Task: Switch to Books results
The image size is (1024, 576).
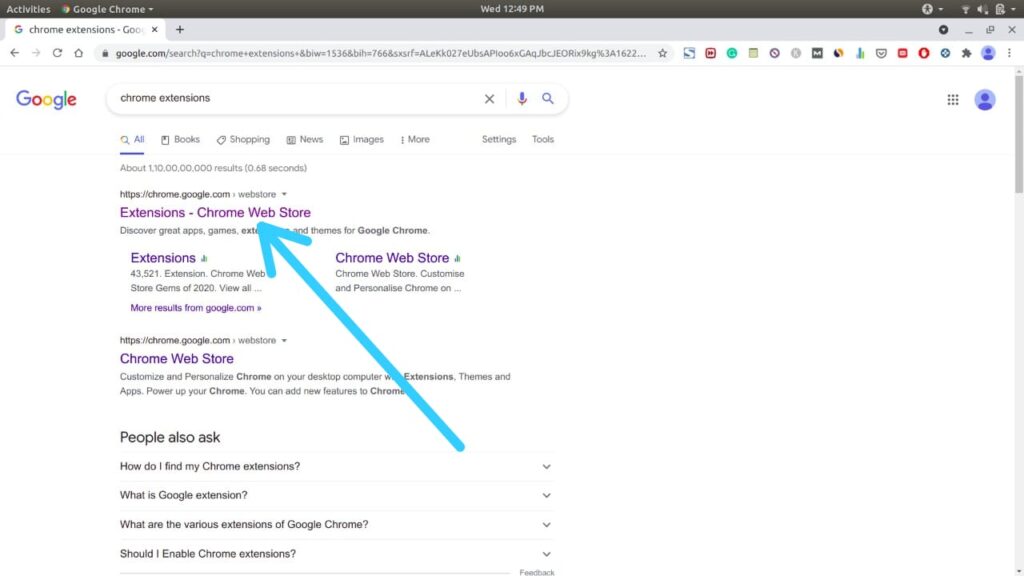Action: 180,140
